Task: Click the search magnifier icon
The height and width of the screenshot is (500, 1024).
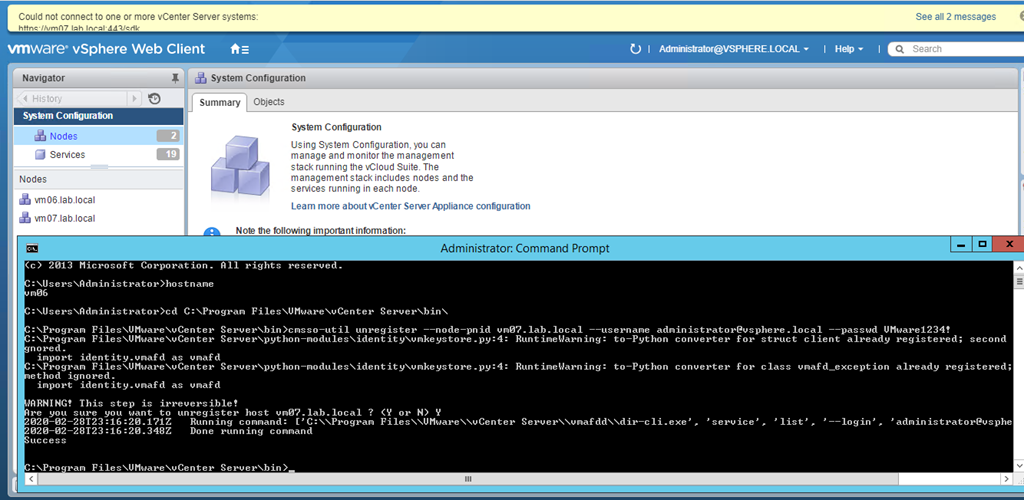Action: point(900,48)
